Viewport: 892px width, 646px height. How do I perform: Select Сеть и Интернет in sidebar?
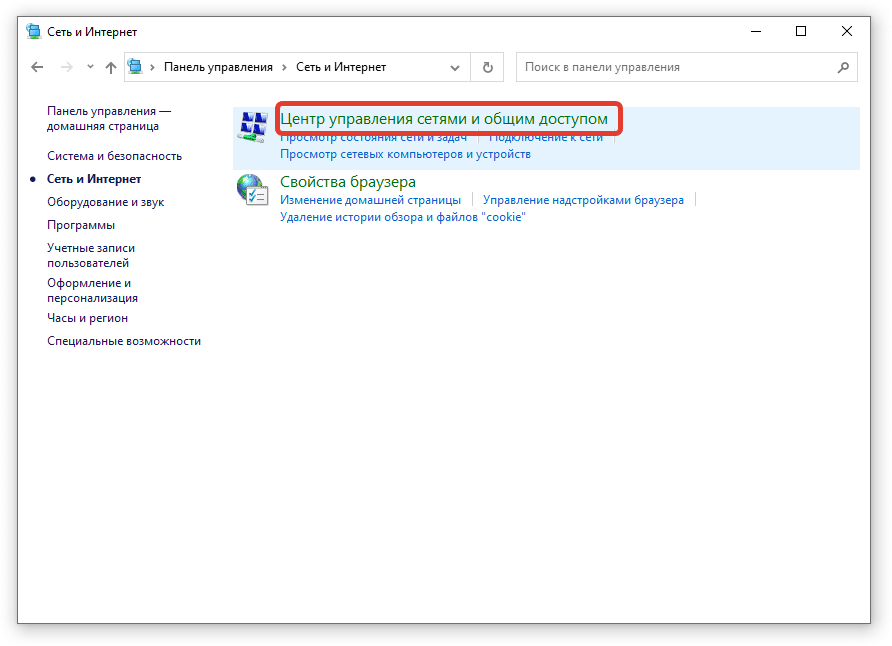pos(94,179)
